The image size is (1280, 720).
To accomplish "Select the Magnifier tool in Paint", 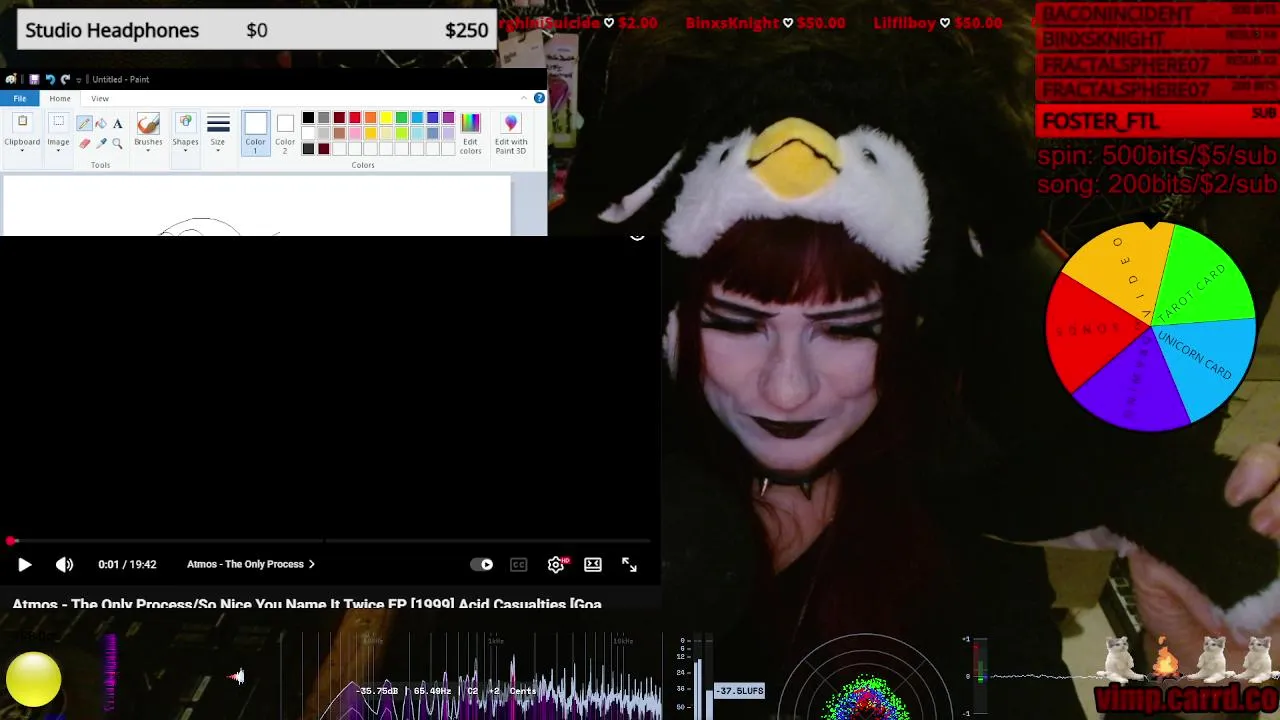I will (x=117, y=143).
